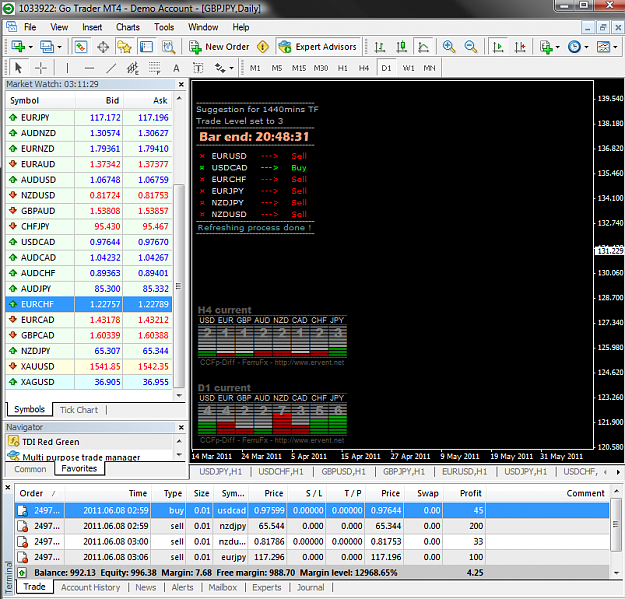Switch chart to H1 timeframe
The width and height of the screenshot is (625, 599).
click(x=342, y=68)
